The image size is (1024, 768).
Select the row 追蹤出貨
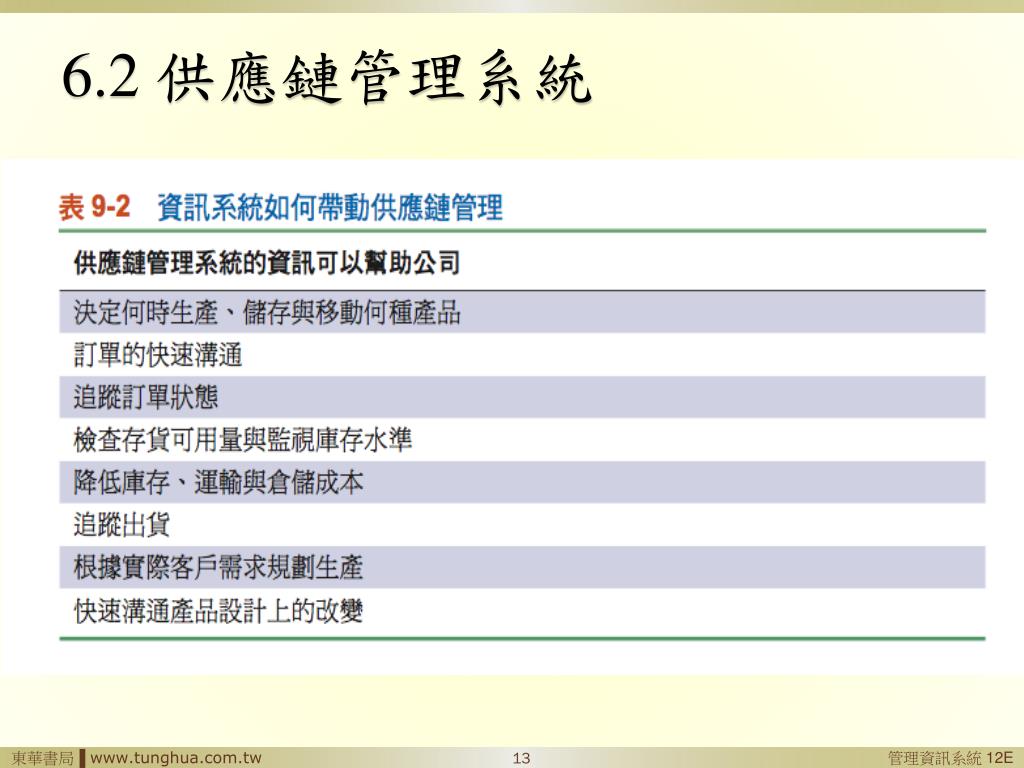click(522, 524)
